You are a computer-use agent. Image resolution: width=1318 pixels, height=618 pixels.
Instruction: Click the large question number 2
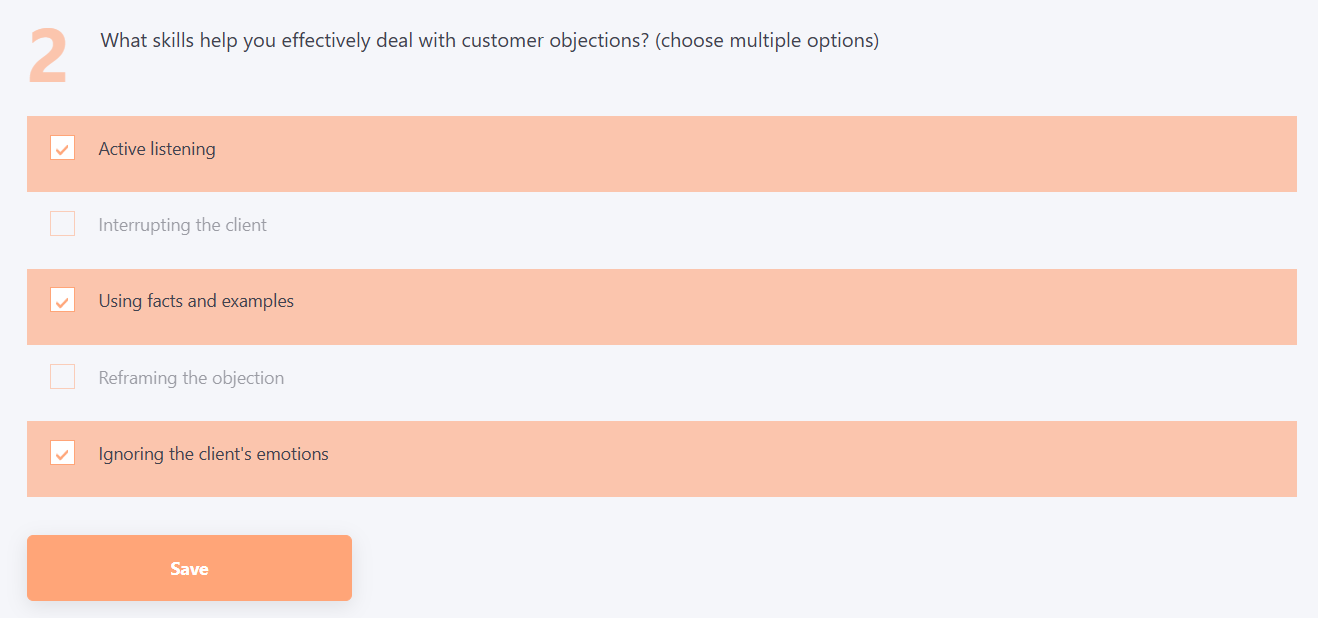click(x=48, y=57)
